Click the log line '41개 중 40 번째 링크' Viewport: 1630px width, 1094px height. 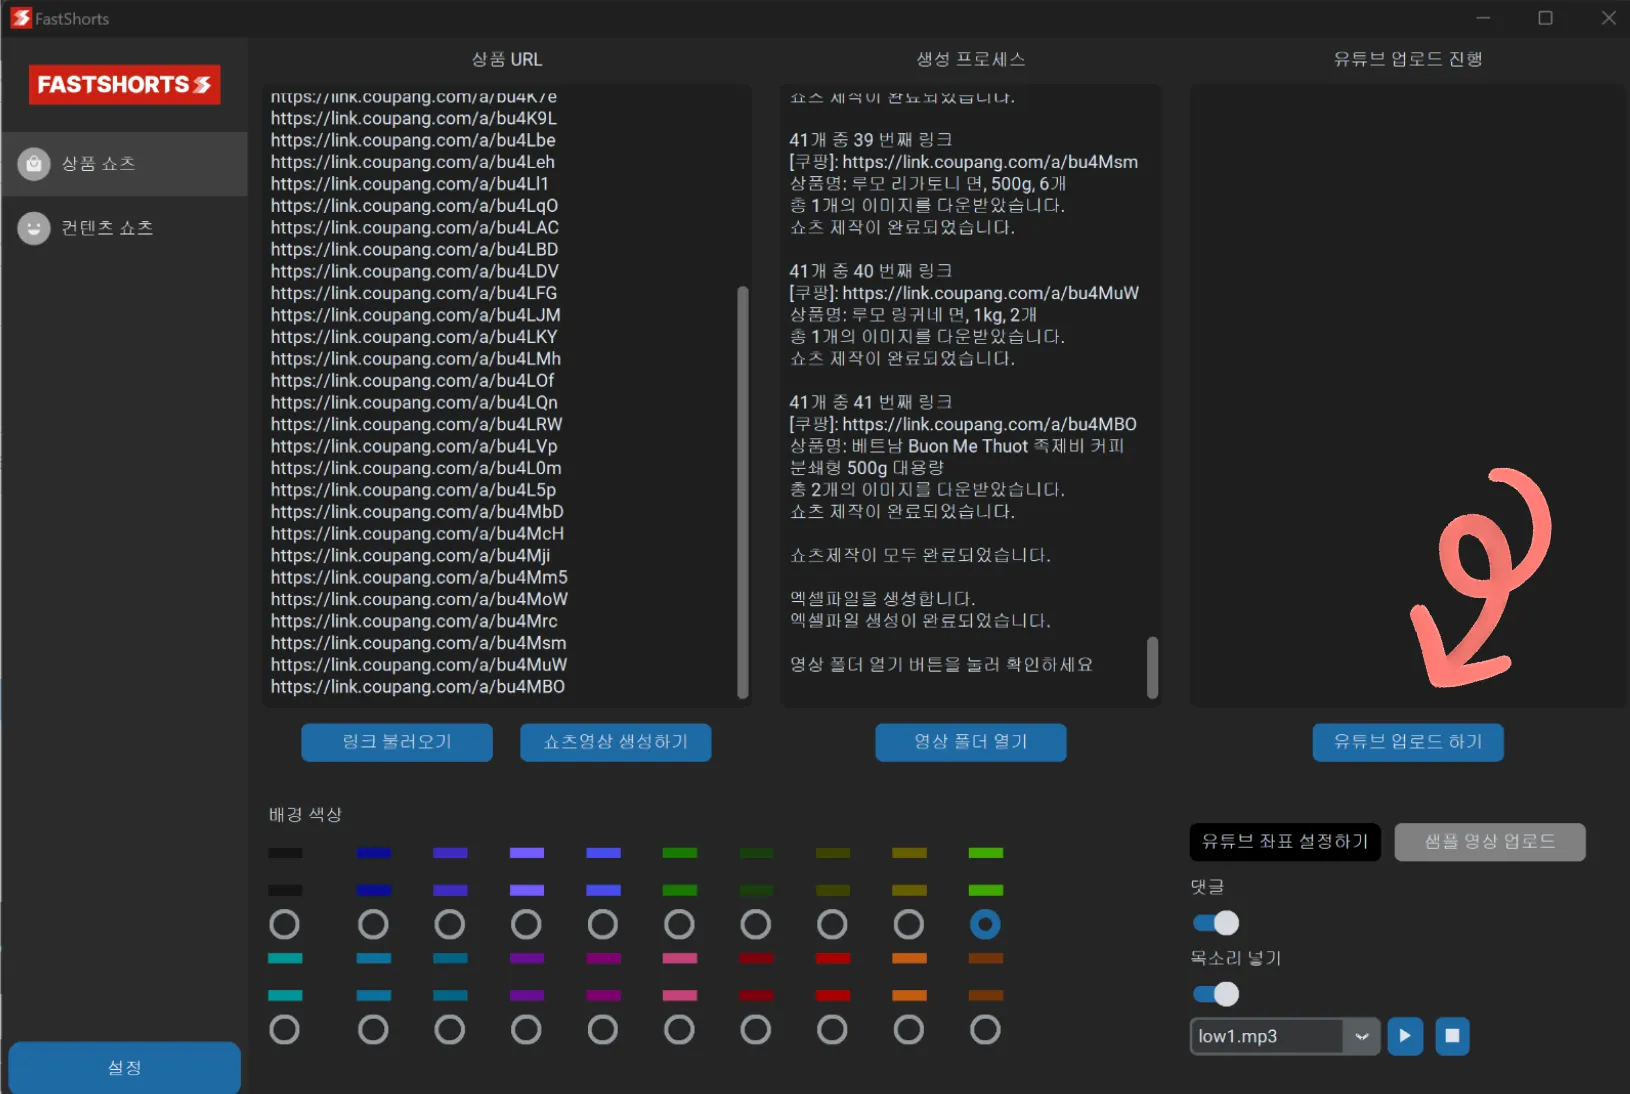tap(871, 271)
